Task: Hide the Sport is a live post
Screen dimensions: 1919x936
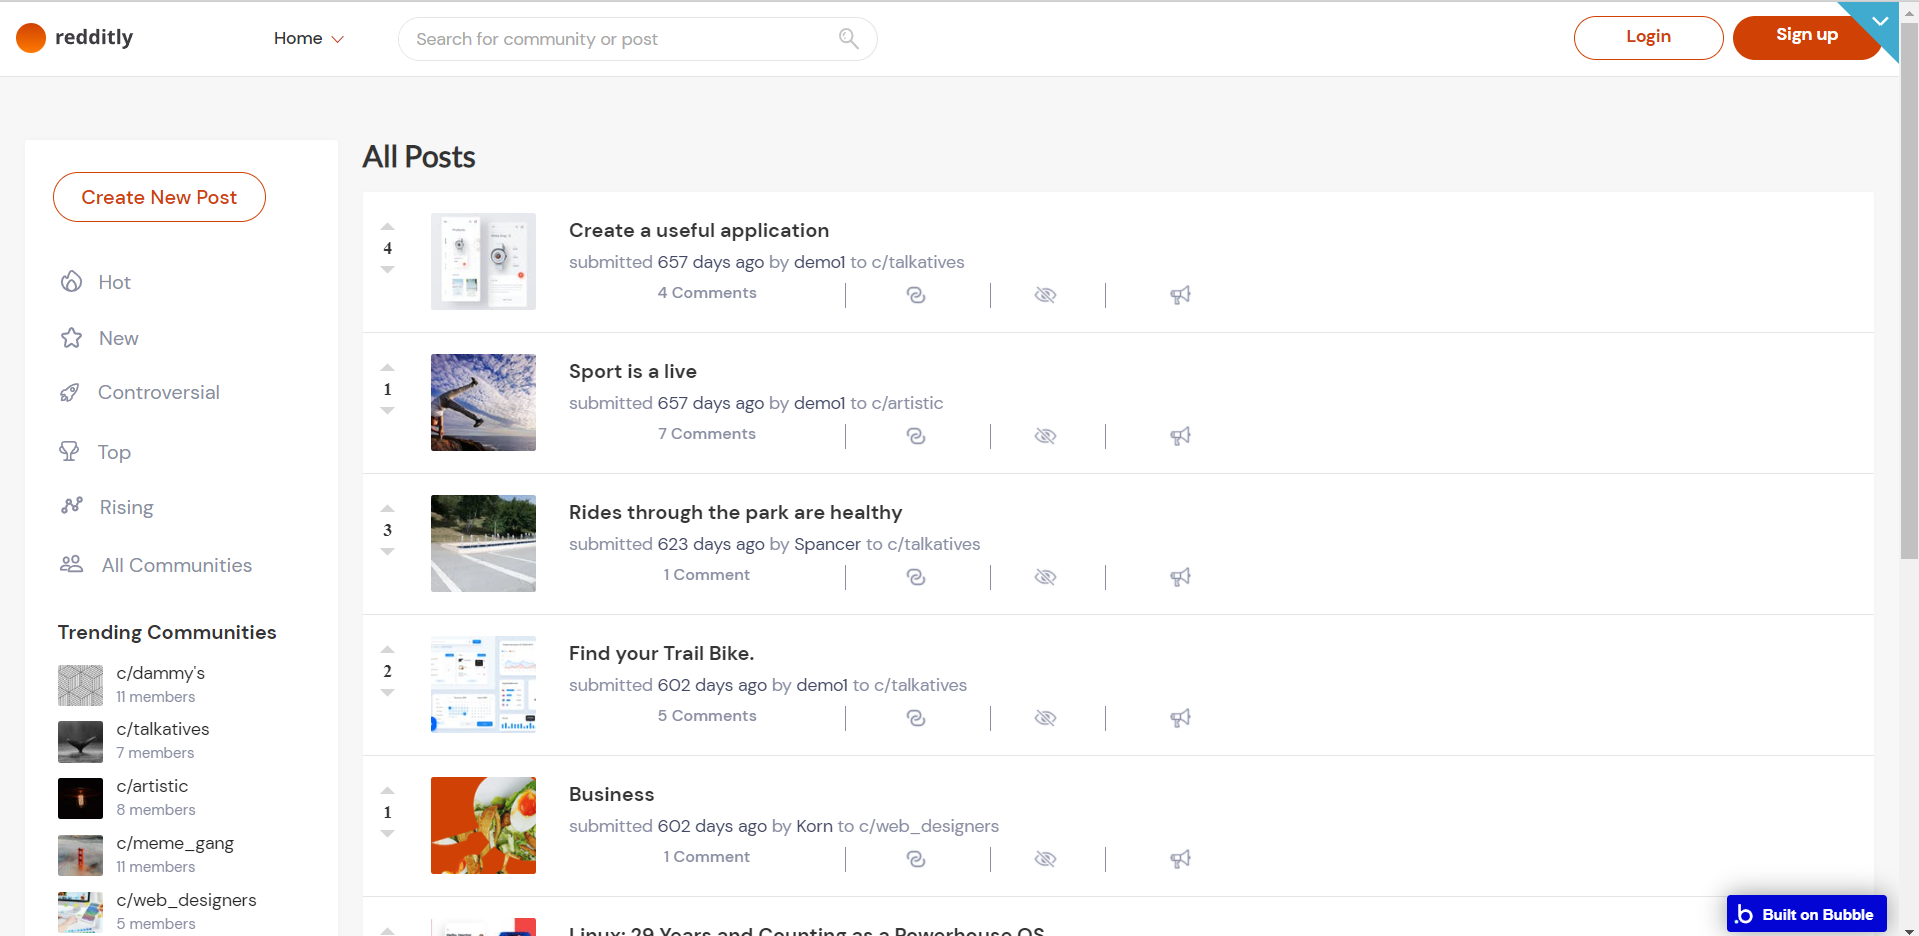Action: click(x=1045, y=436)
